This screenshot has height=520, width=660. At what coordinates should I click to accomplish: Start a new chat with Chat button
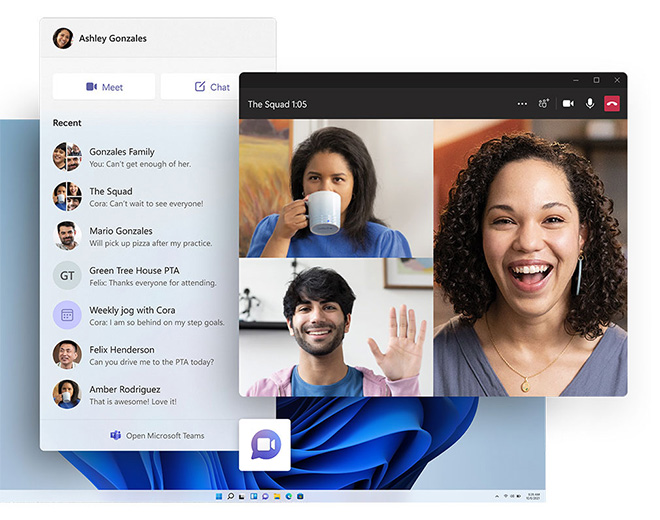point(200,87)
